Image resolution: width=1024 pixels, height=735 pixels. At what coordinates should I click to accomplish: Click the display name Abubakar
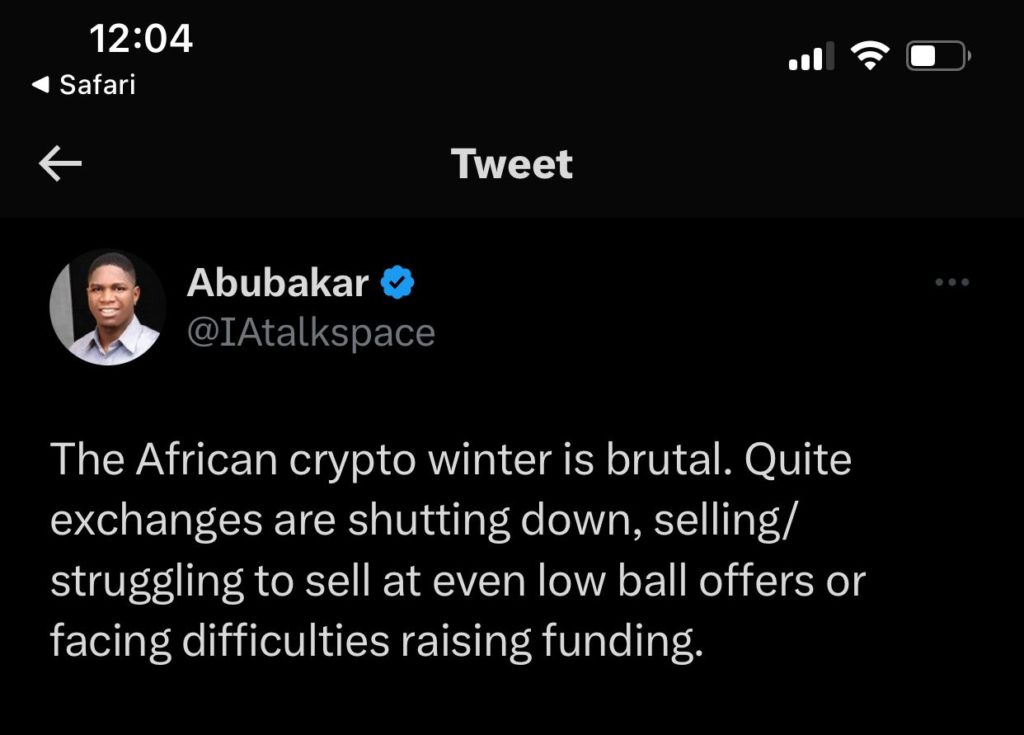pos(278,284)
